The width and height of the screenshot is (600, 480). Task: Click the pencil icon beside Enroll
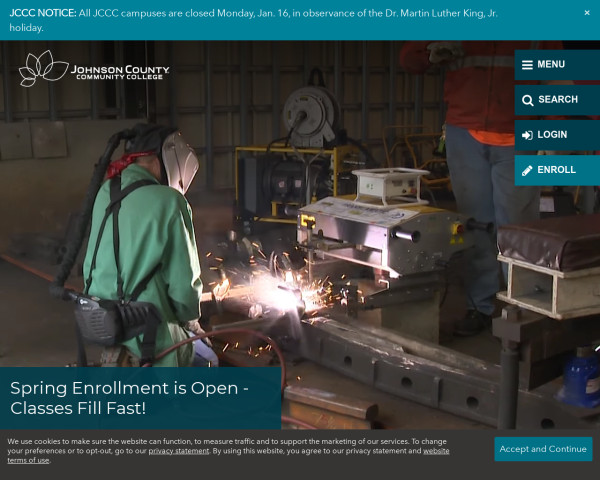click(526, 170)
